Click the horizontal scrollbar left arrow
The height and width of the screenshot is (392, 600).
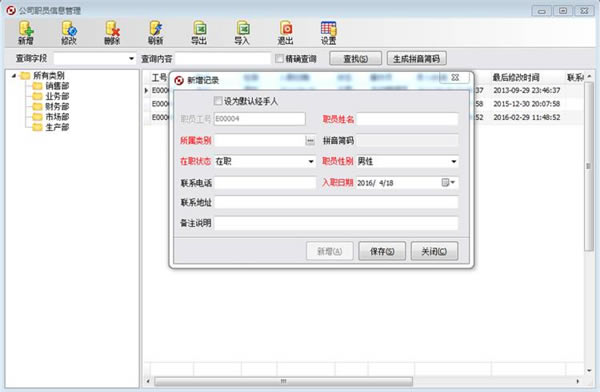tap(148, 381)
